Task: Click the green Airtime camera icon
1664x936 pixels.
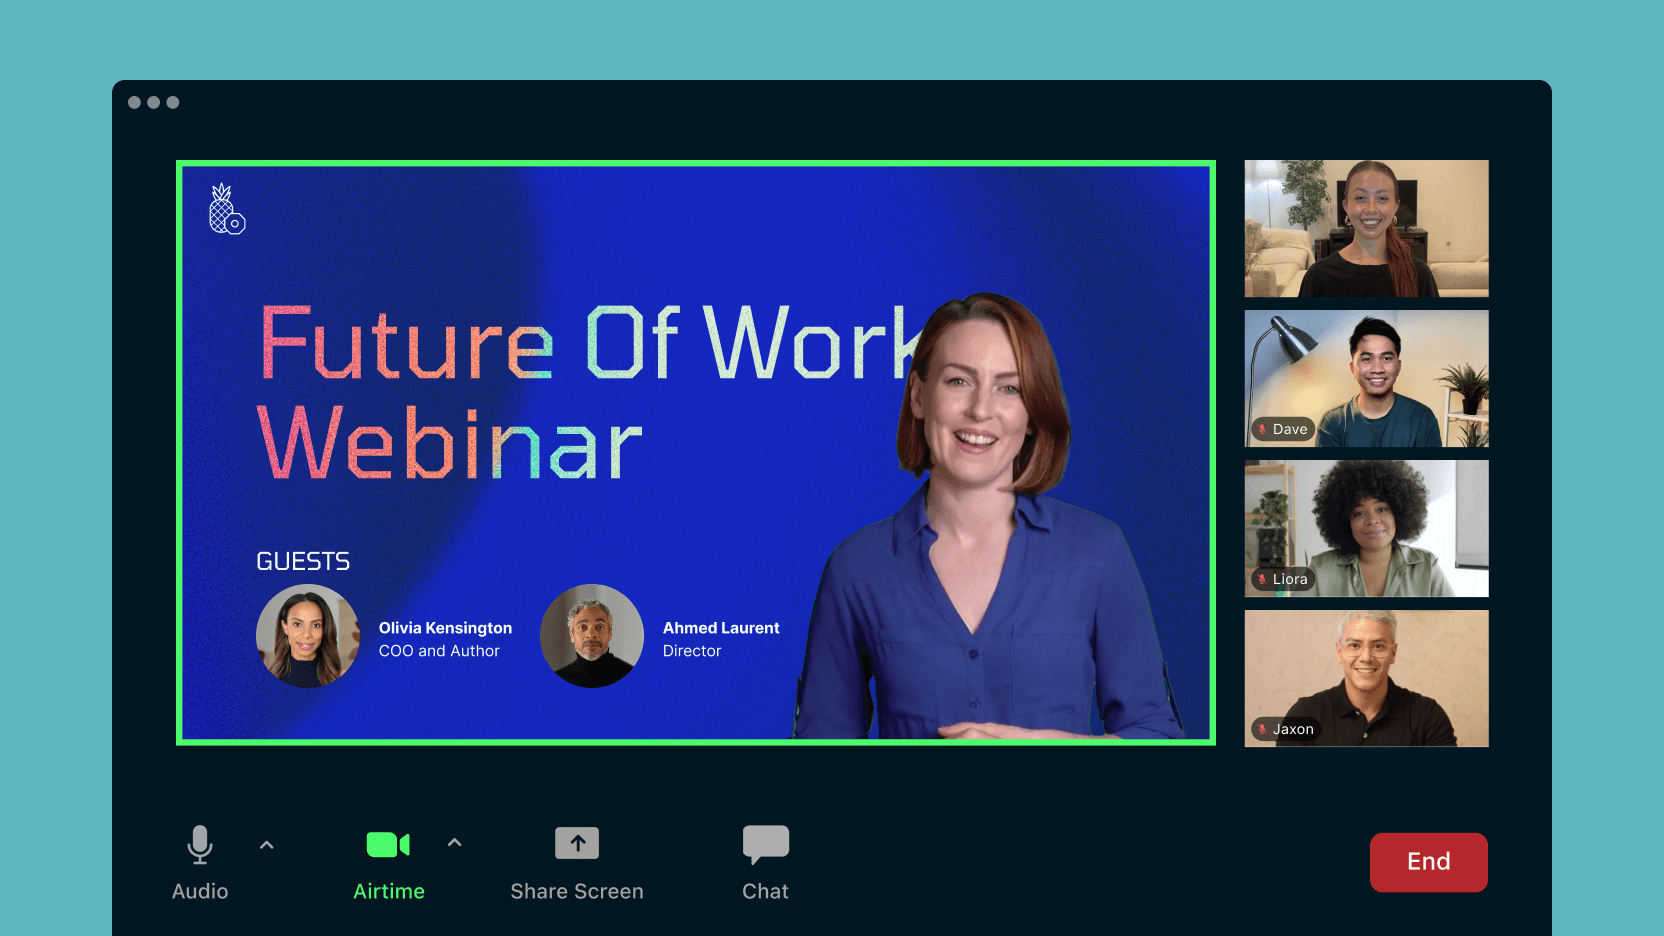Action: (388, 845)
